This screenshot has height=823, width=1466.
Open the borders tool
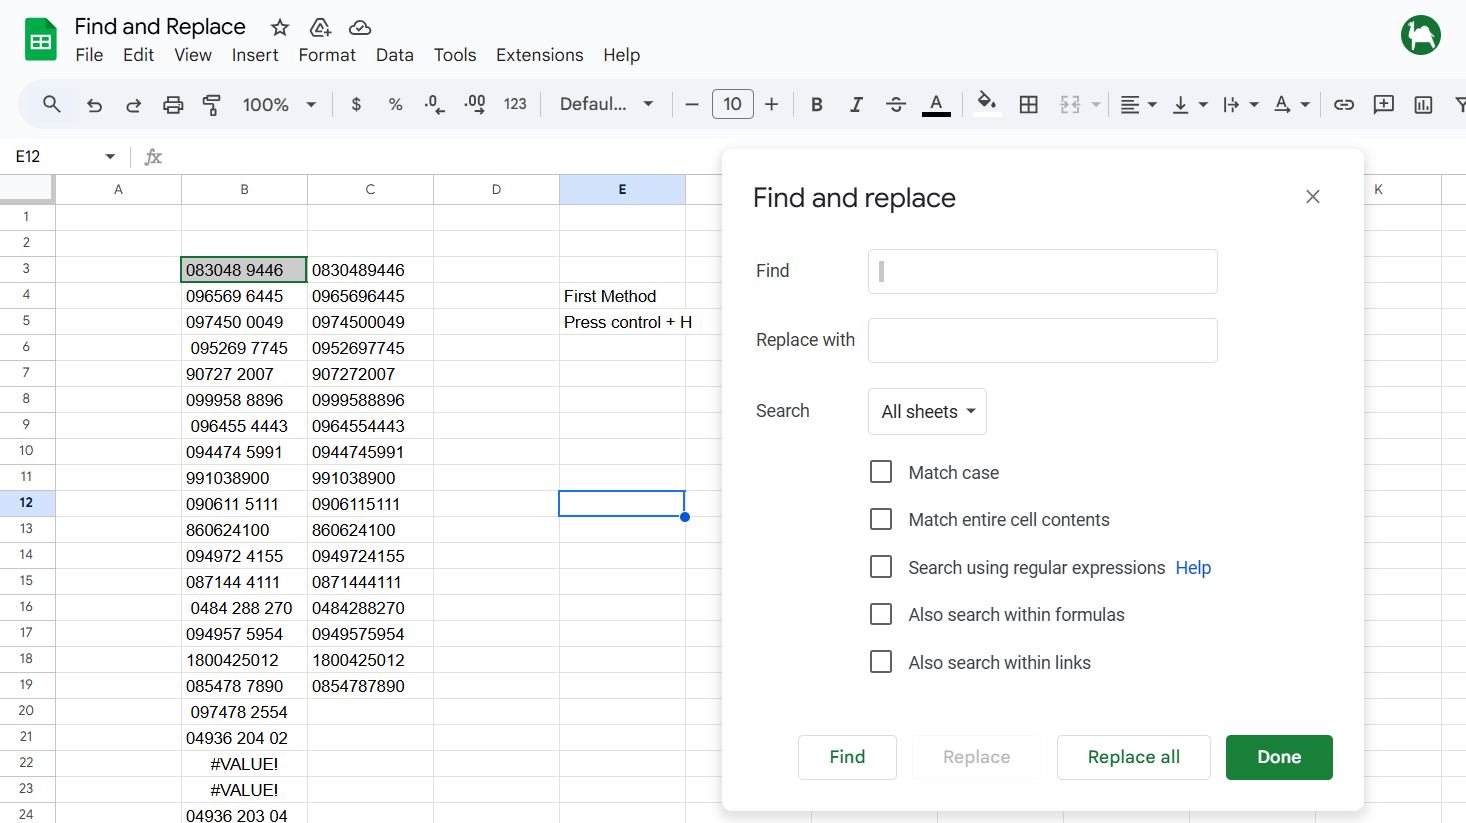(x=1028, y=104)
